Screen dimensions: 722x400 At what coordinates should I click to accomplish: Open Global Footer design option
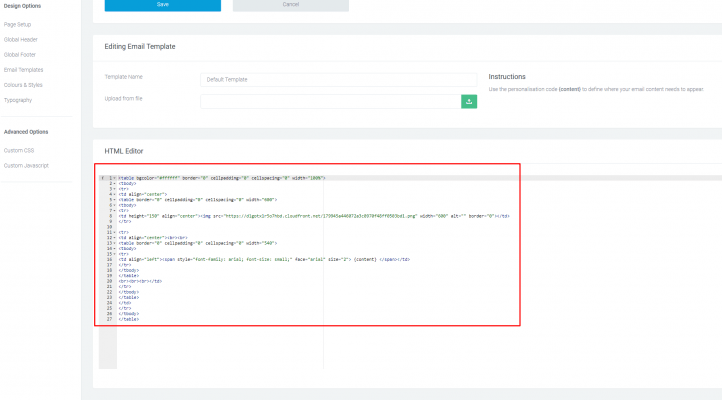point(20,55)
